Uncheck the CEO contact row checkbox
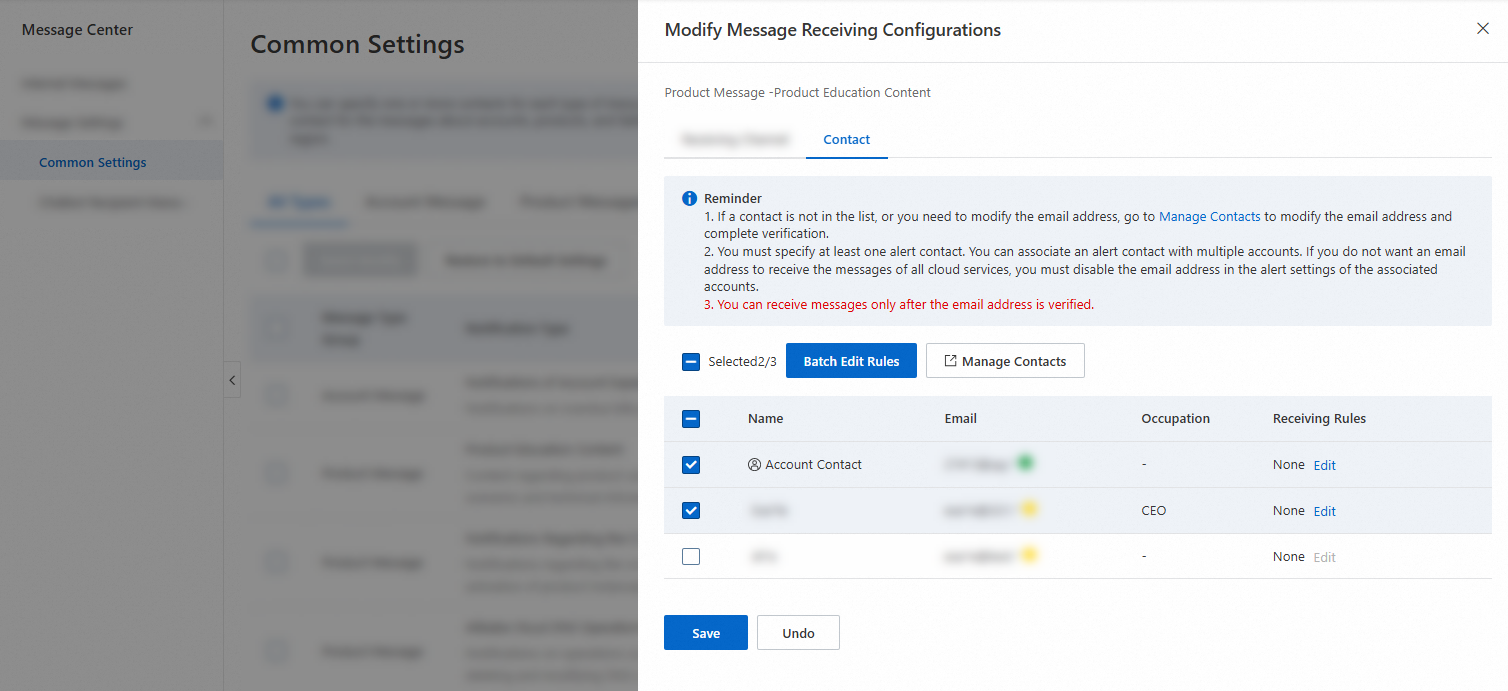The width and height of the screenshot is (1508, 691). pos(691,511)
